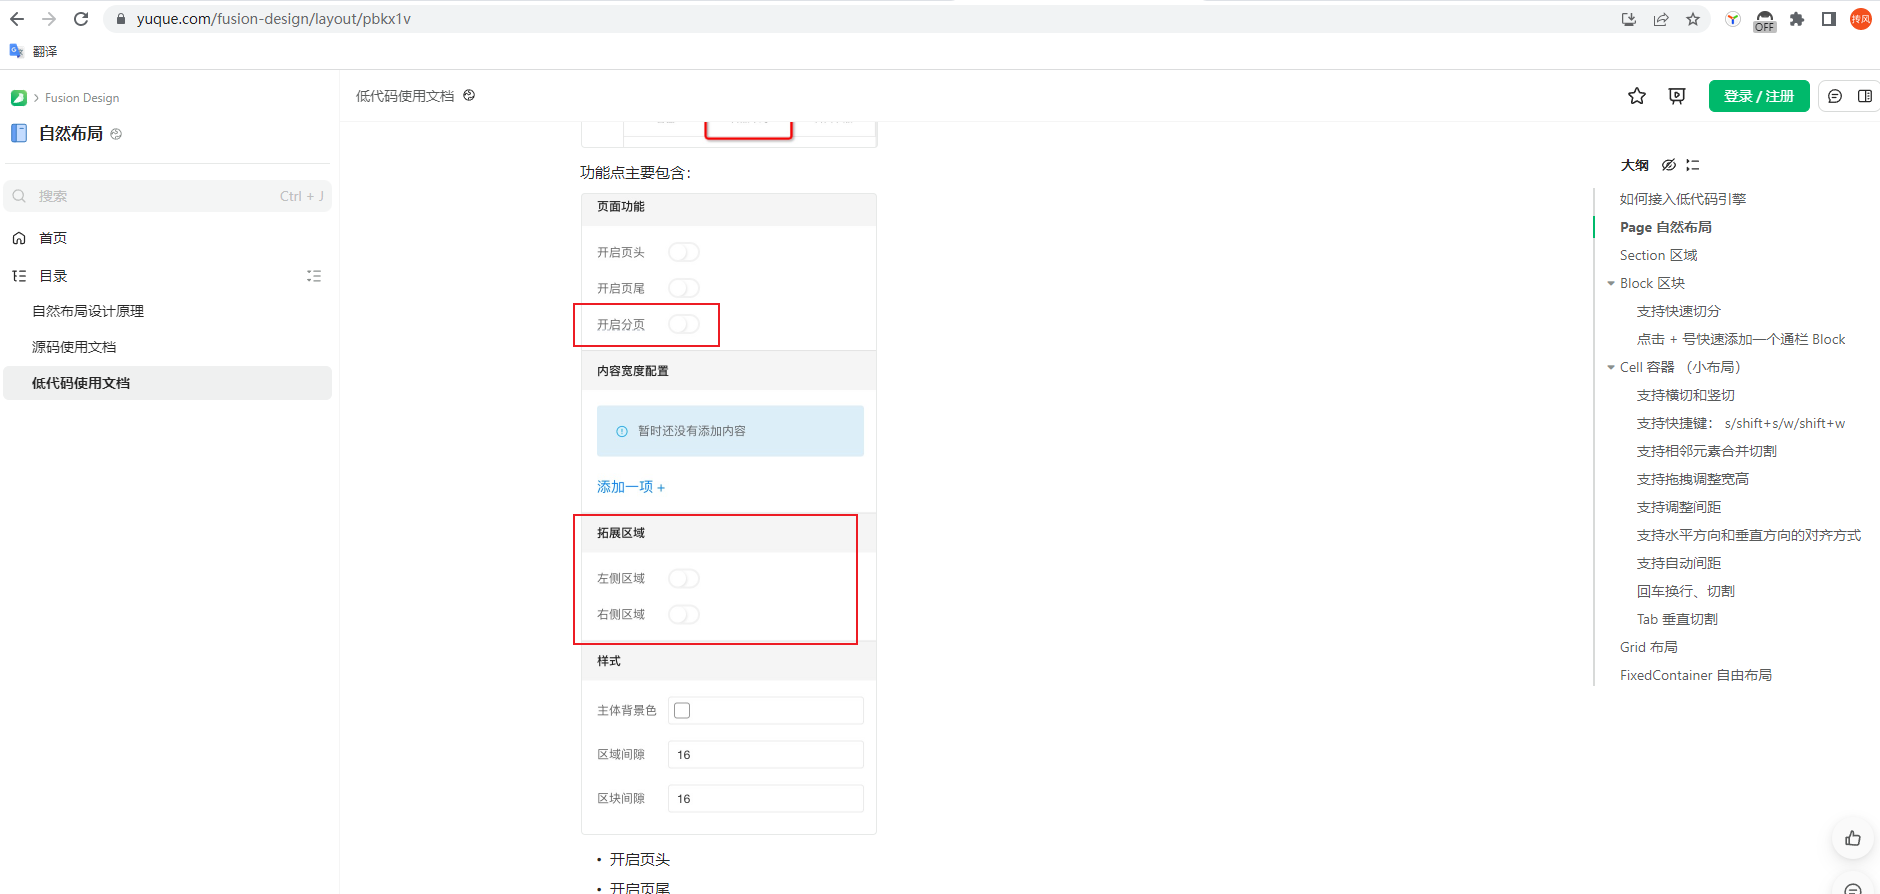Reload the current page
Viewport: 1880px width, 894px height.
81,19
